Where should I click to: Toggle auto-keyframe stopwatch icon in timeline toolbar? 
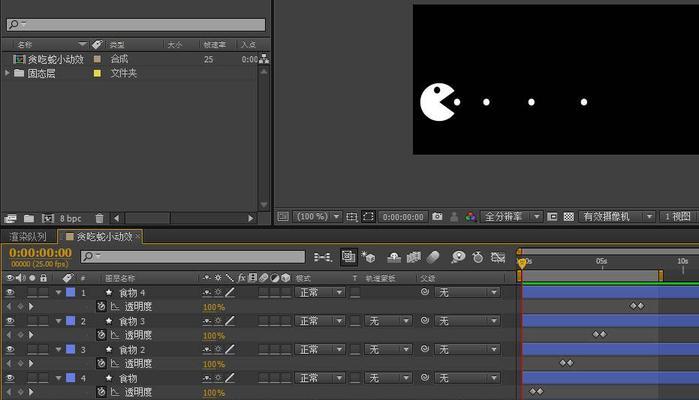pos(478,257)
